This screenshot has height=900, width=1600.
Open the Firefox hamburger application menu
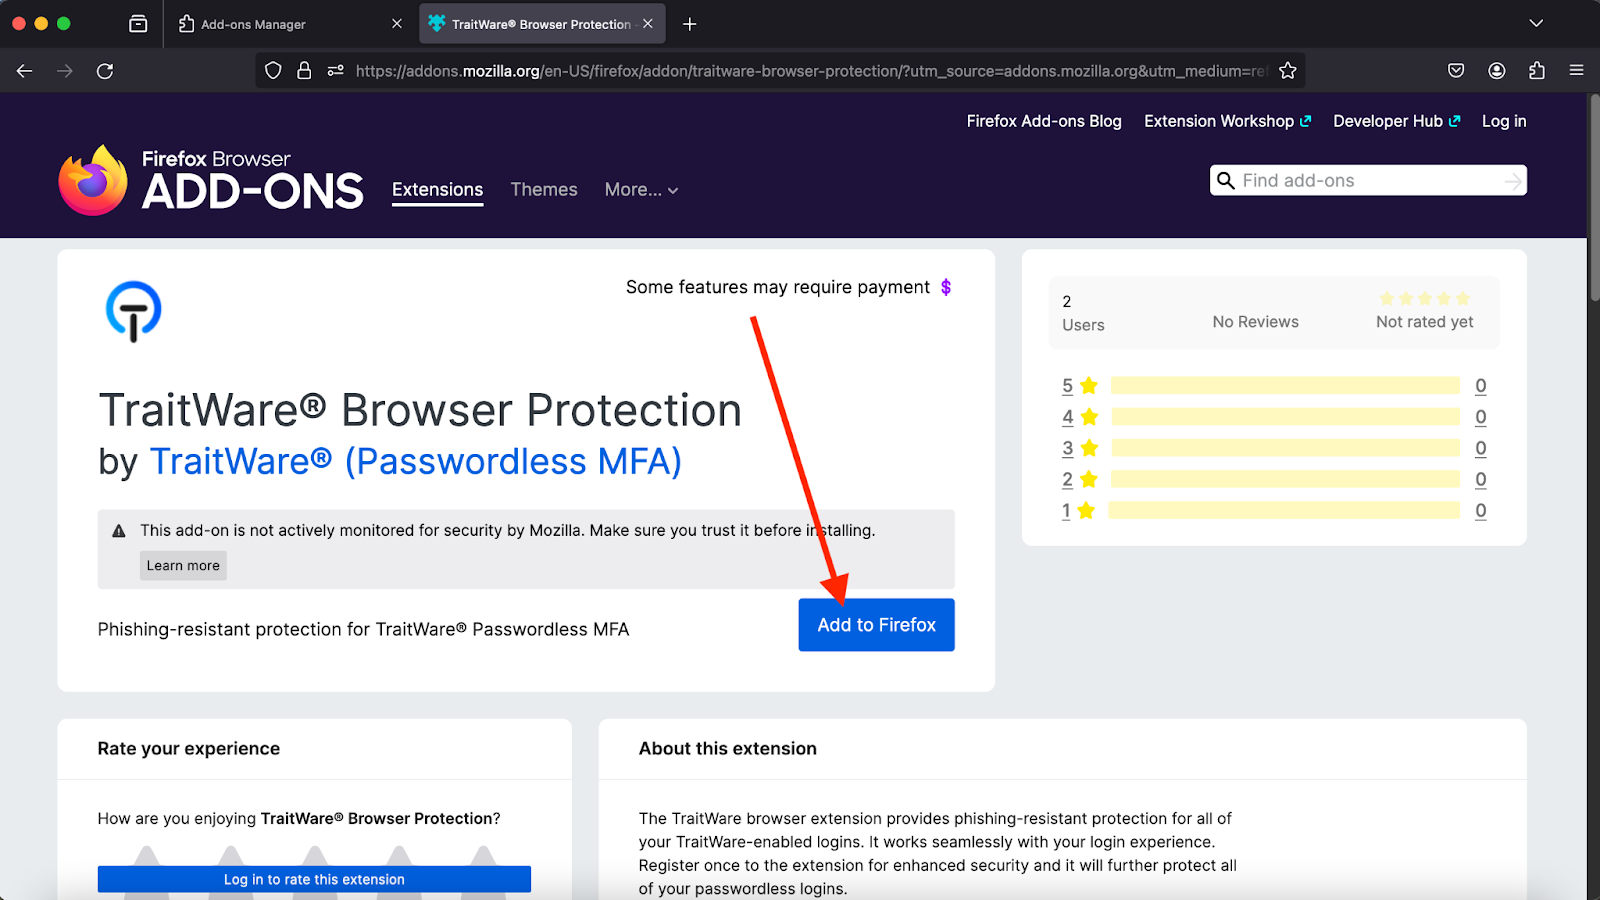pos(1577,71)
